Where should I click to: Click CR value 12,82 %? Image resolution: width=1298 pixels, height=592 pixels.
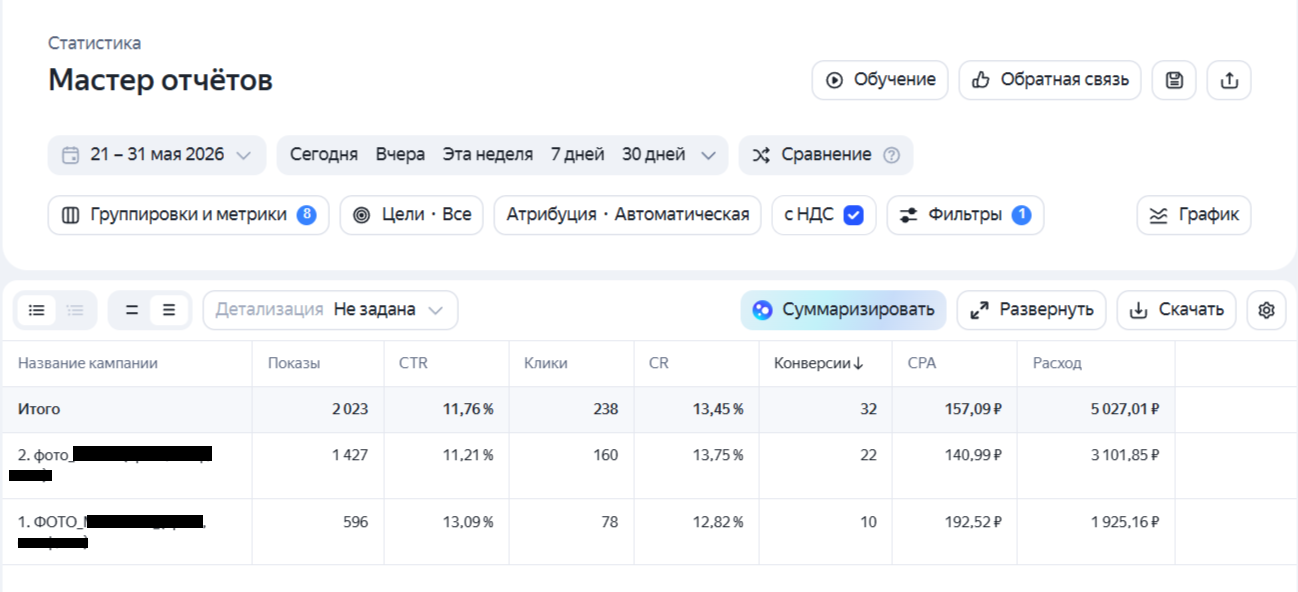719,522
